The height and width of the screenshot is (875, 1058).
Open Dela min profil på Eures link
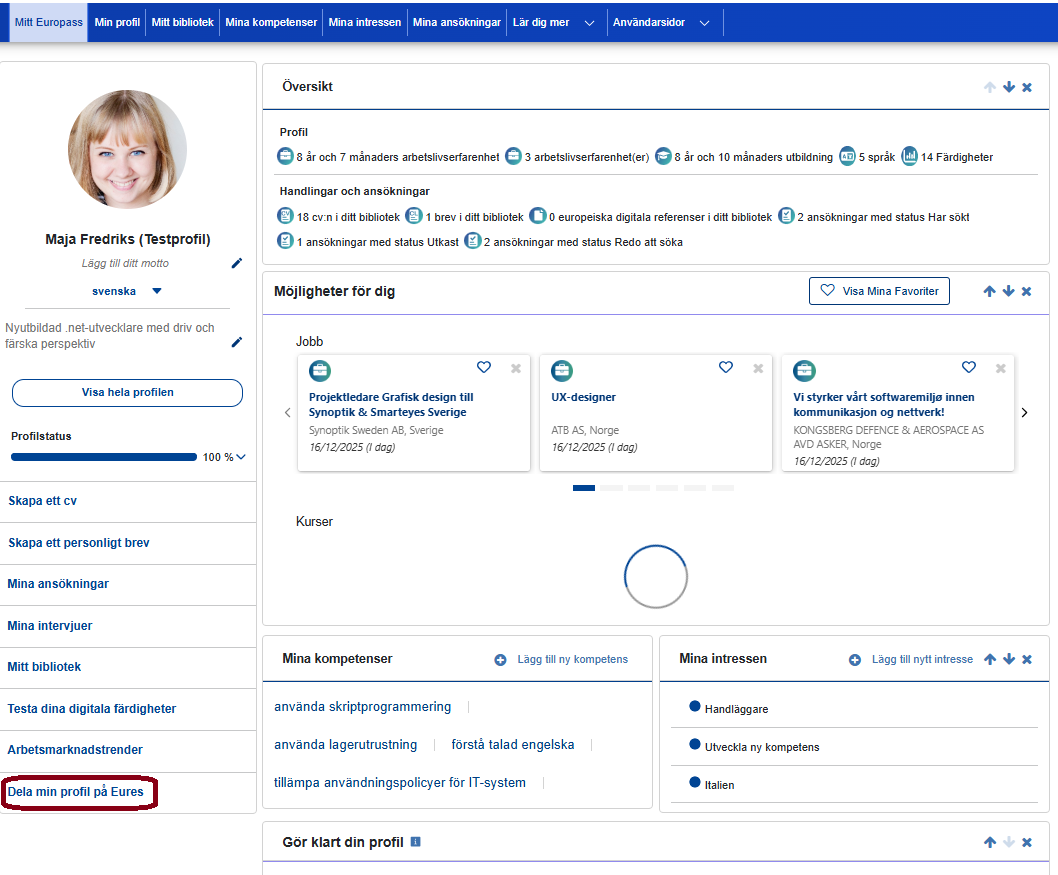76,792
